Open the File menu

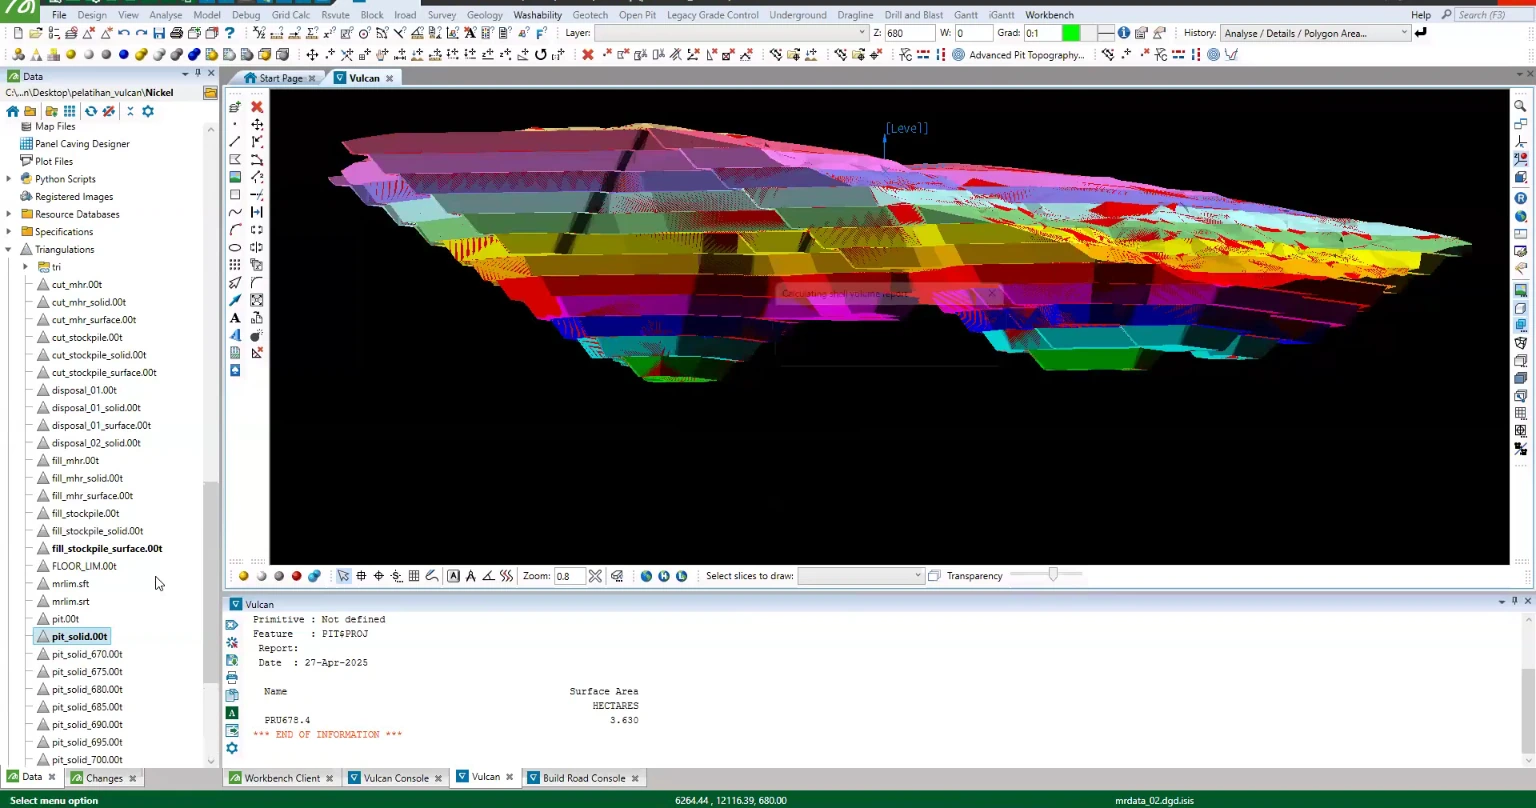(59, 15)
